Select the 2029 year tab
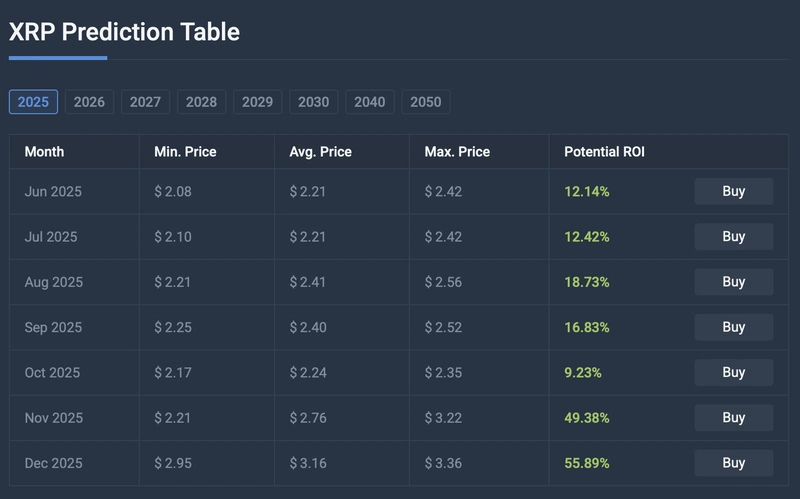The image size is (800, 499). (257, 102)
